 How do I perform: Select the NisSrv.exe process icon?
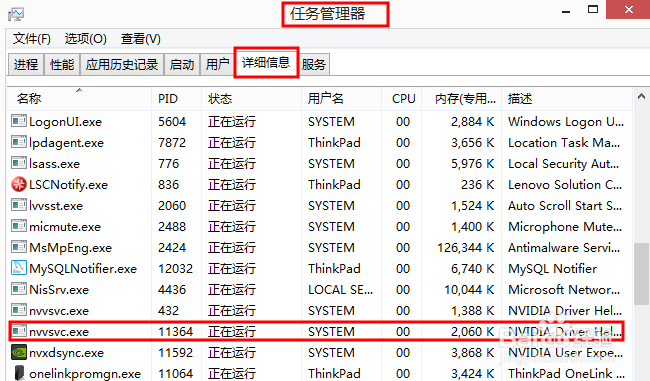click(19, 289)
